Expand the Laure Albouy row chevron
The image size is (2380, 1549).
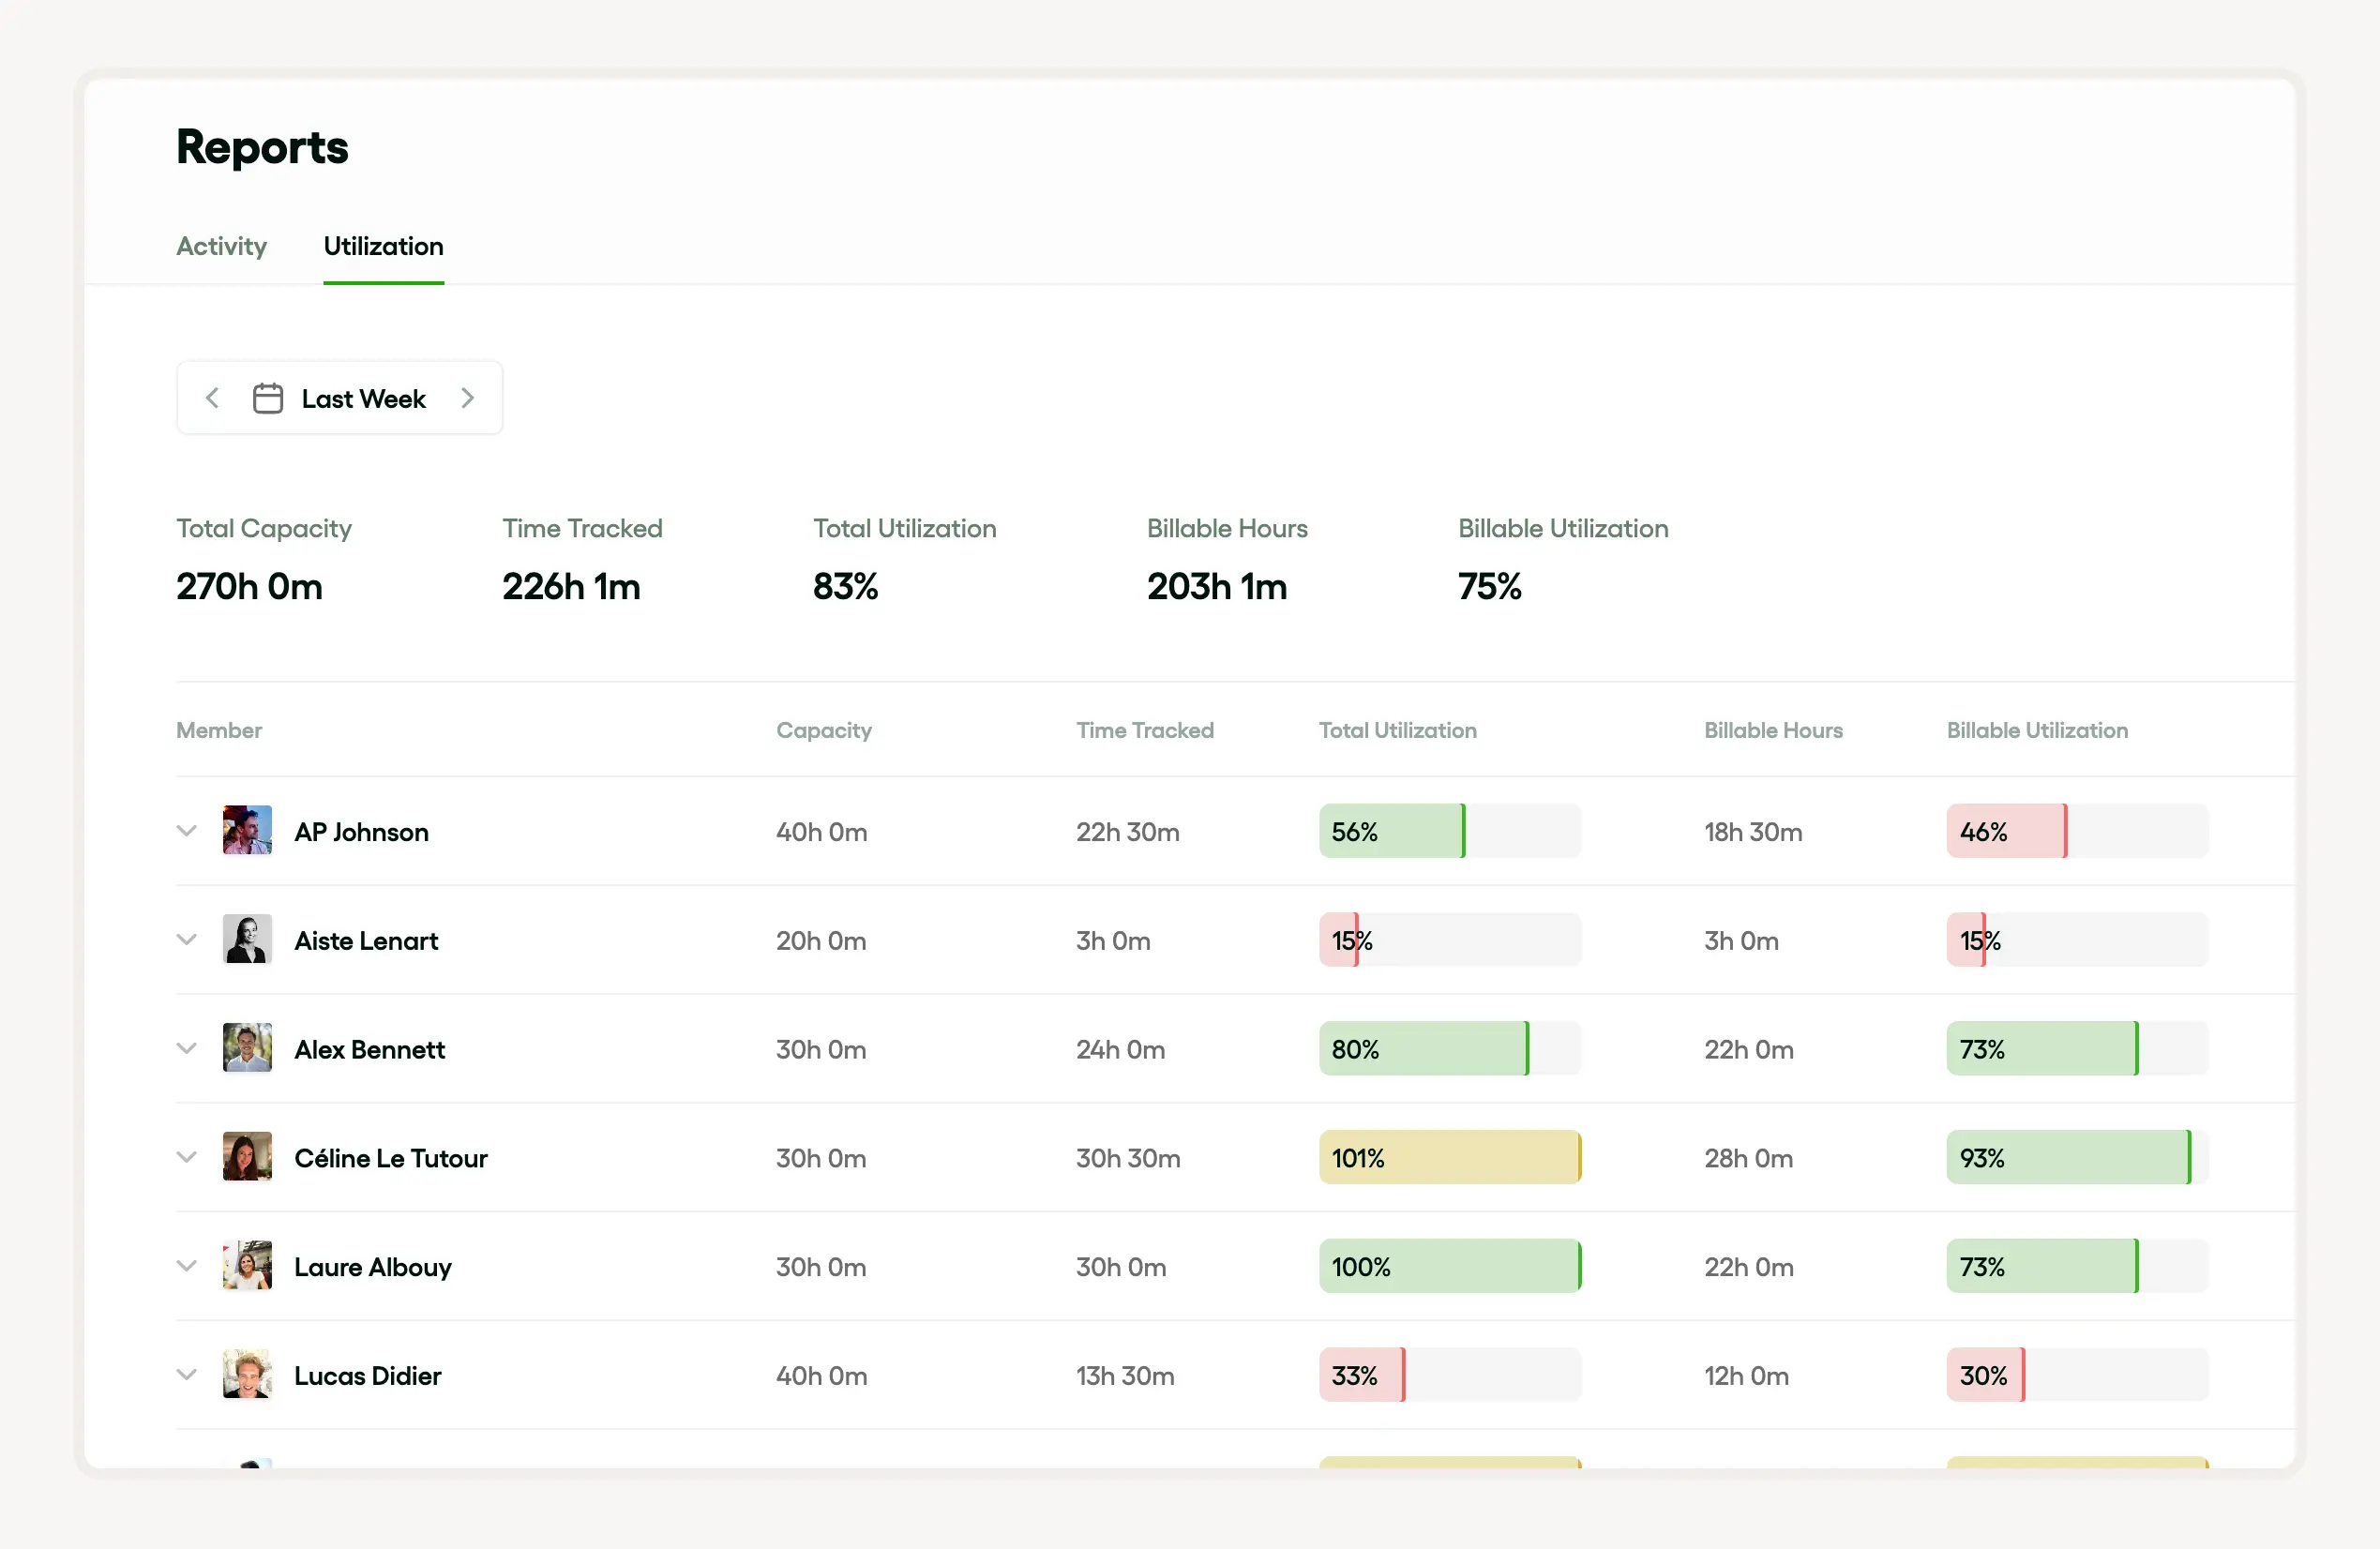[x=186, y=1265]
